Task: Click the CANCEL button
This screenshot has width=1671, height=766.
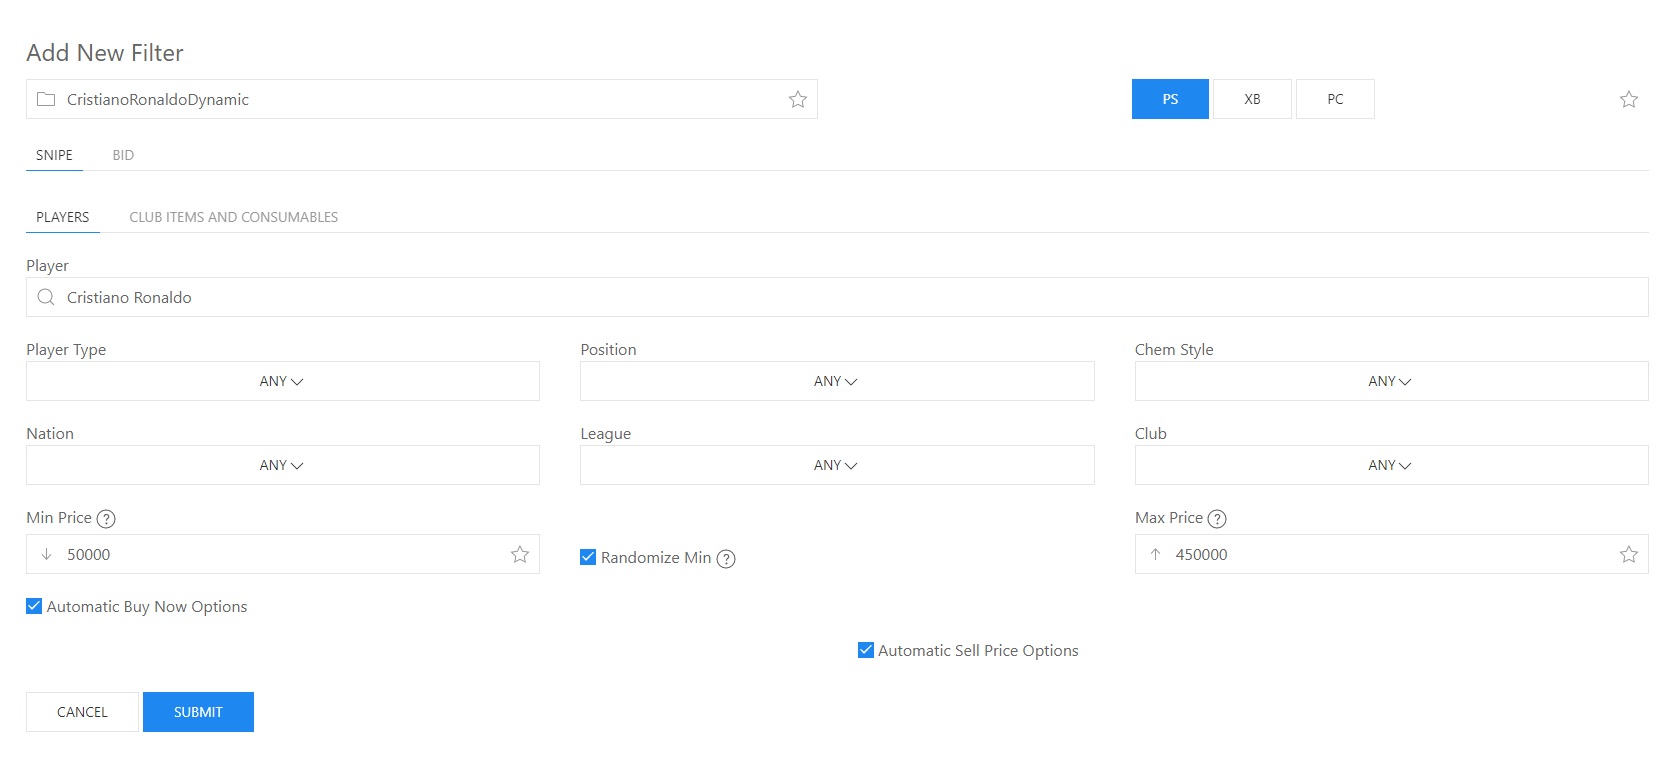Action: [x=82, y=712]
